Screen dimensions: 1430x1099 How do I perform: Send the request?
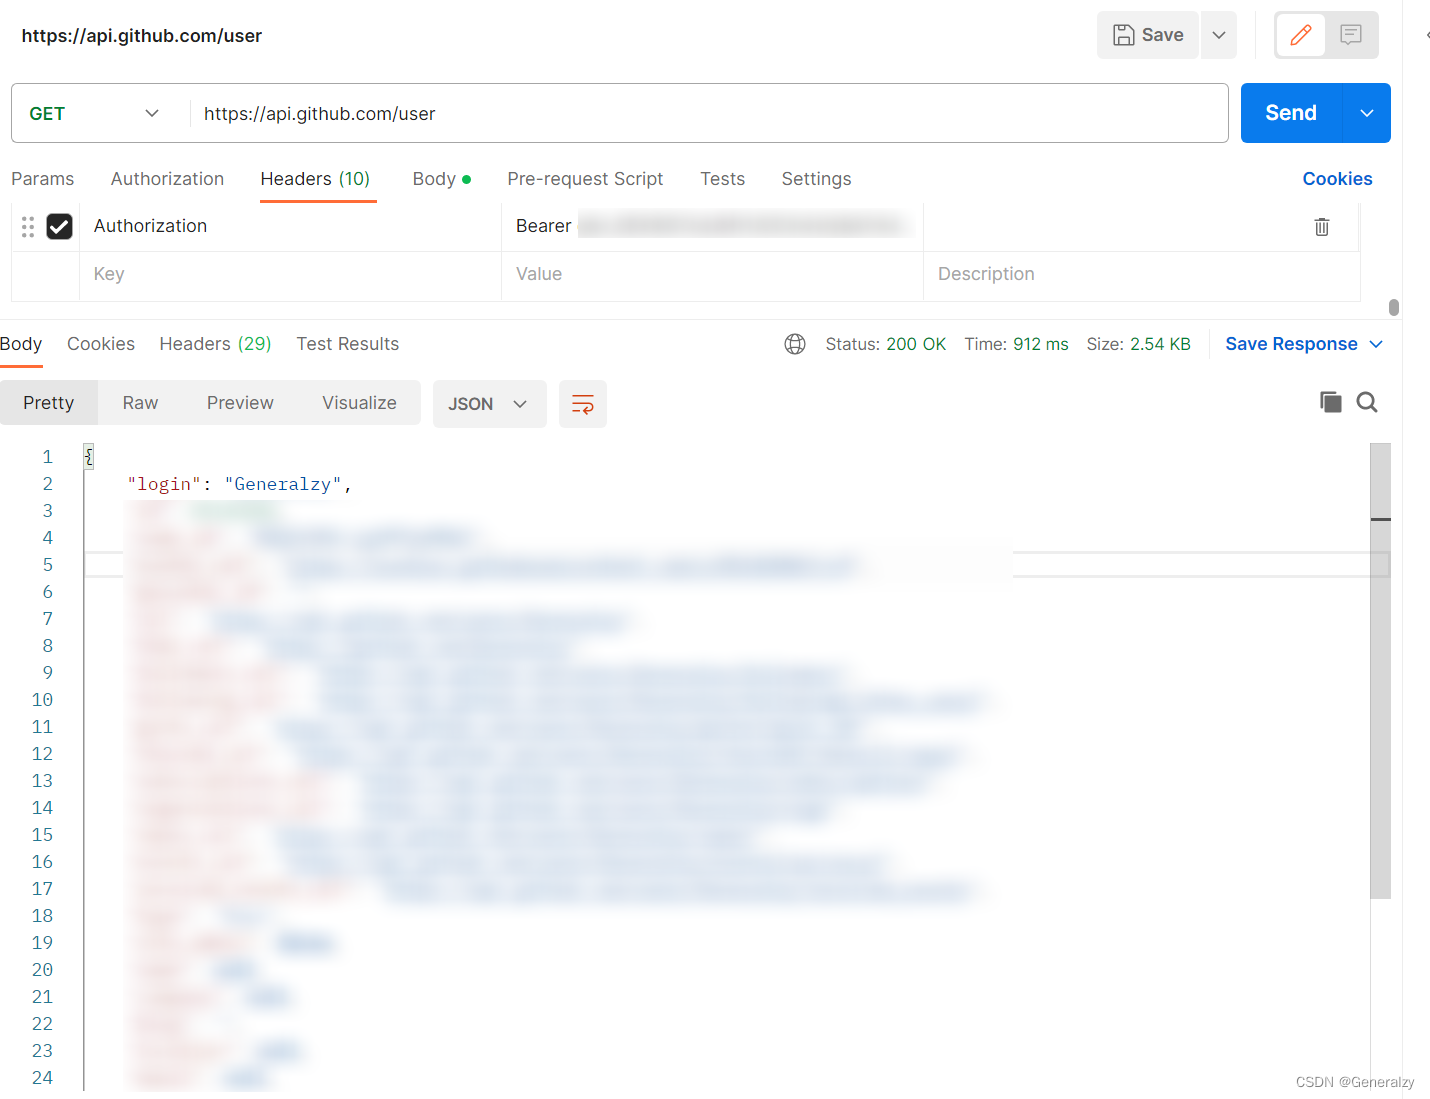coord(1291,113)
